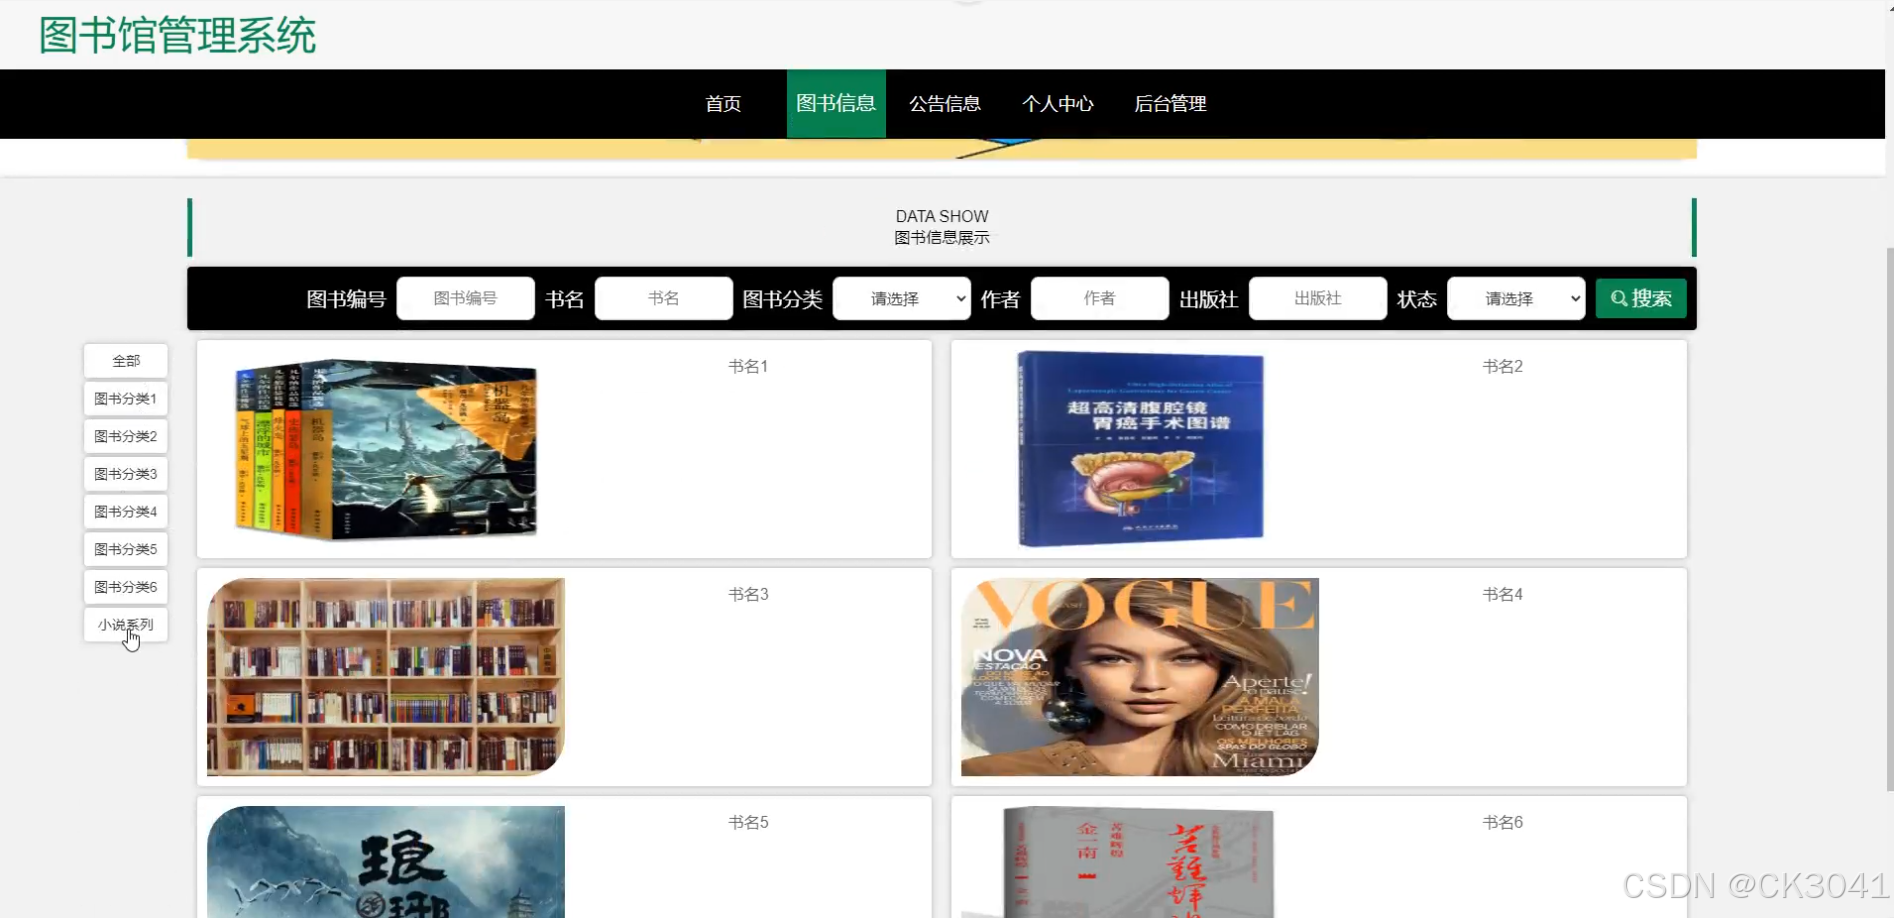The height and width of the screenshot is (918, 1894).
Task: Open blue medical book cover for 书名2
Action: pos(1140,449)
